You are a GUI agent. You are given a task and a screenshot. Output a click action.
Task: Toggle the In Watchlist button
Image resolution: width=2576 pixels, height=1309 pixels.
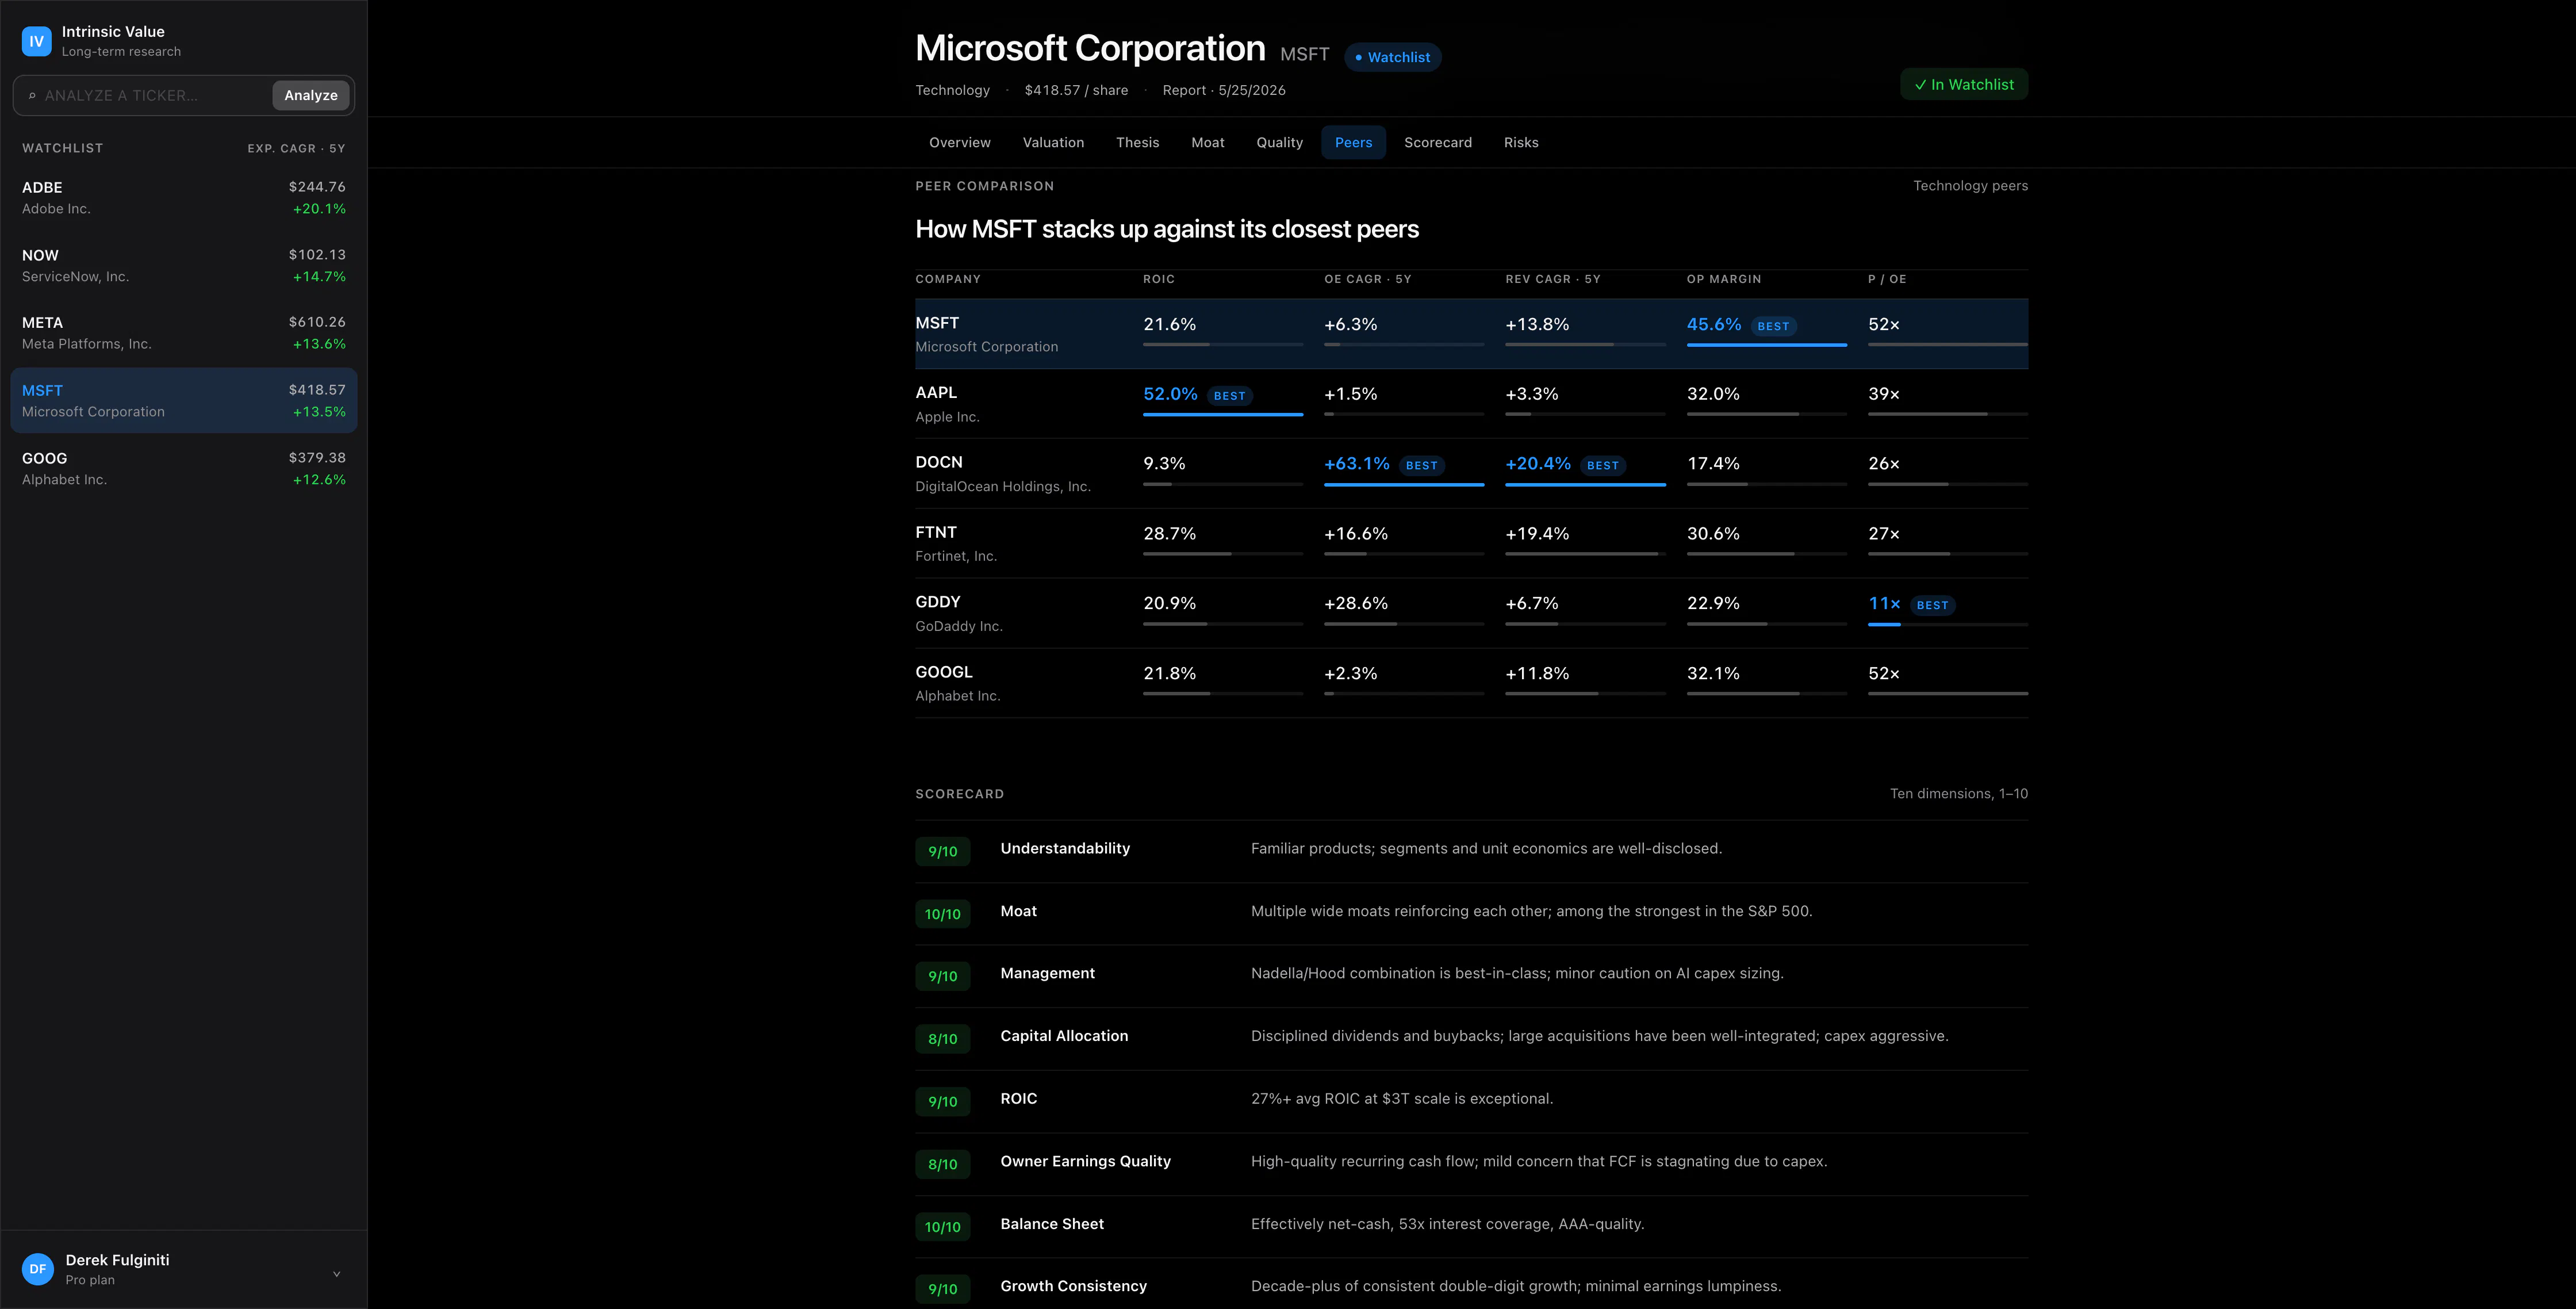tap(1964, 85)
